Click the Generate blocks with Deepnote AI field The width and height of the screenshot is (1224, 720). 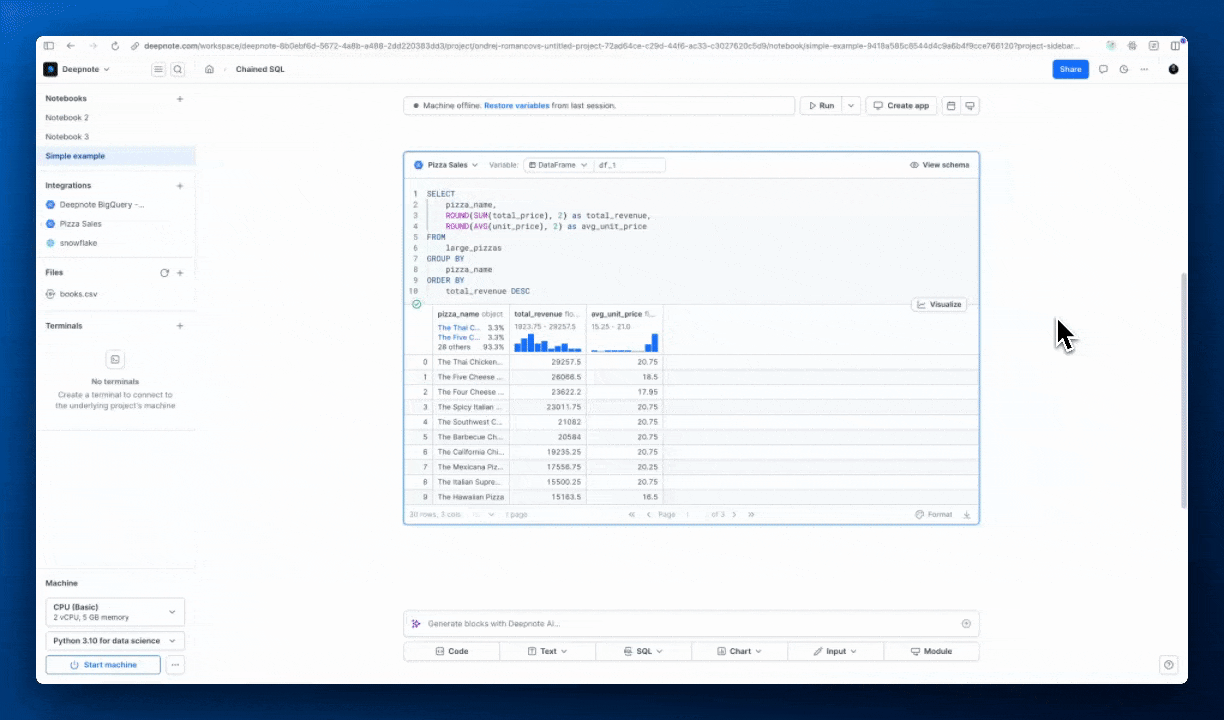point(691,623)
